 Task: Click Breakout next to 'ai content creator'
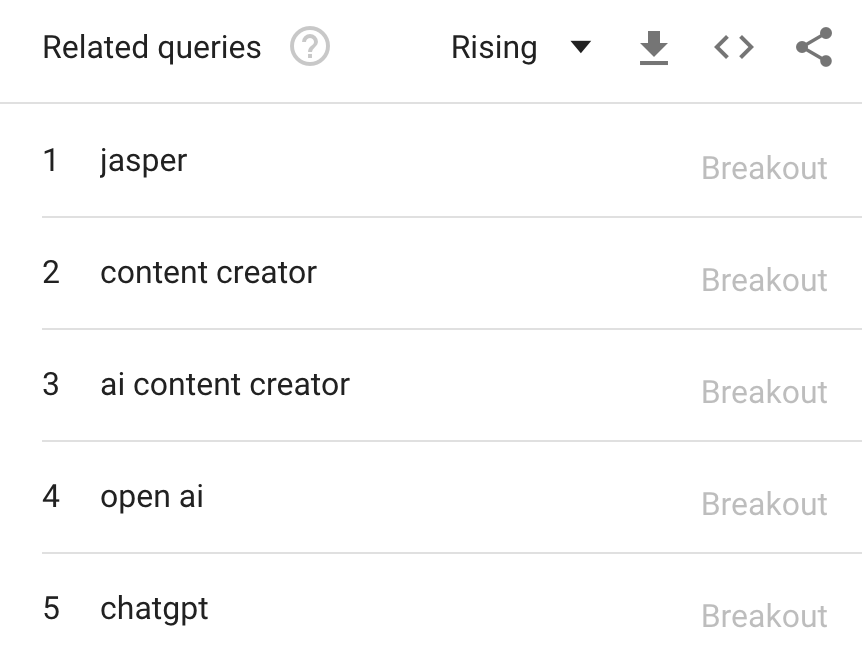coord(764,392)
